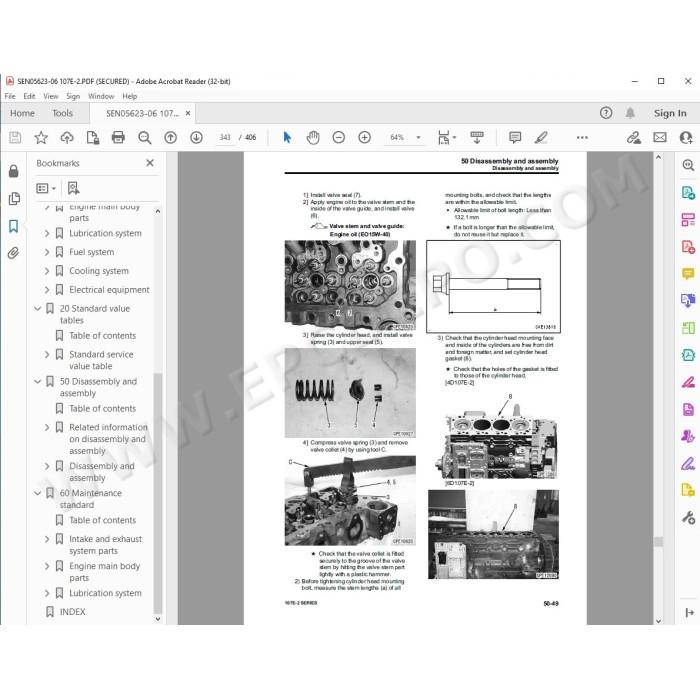Image resolution: width=700 pixels, height=700 pixels.
Task: Go to Related information on disassembly bookmark
Action: 108,439
